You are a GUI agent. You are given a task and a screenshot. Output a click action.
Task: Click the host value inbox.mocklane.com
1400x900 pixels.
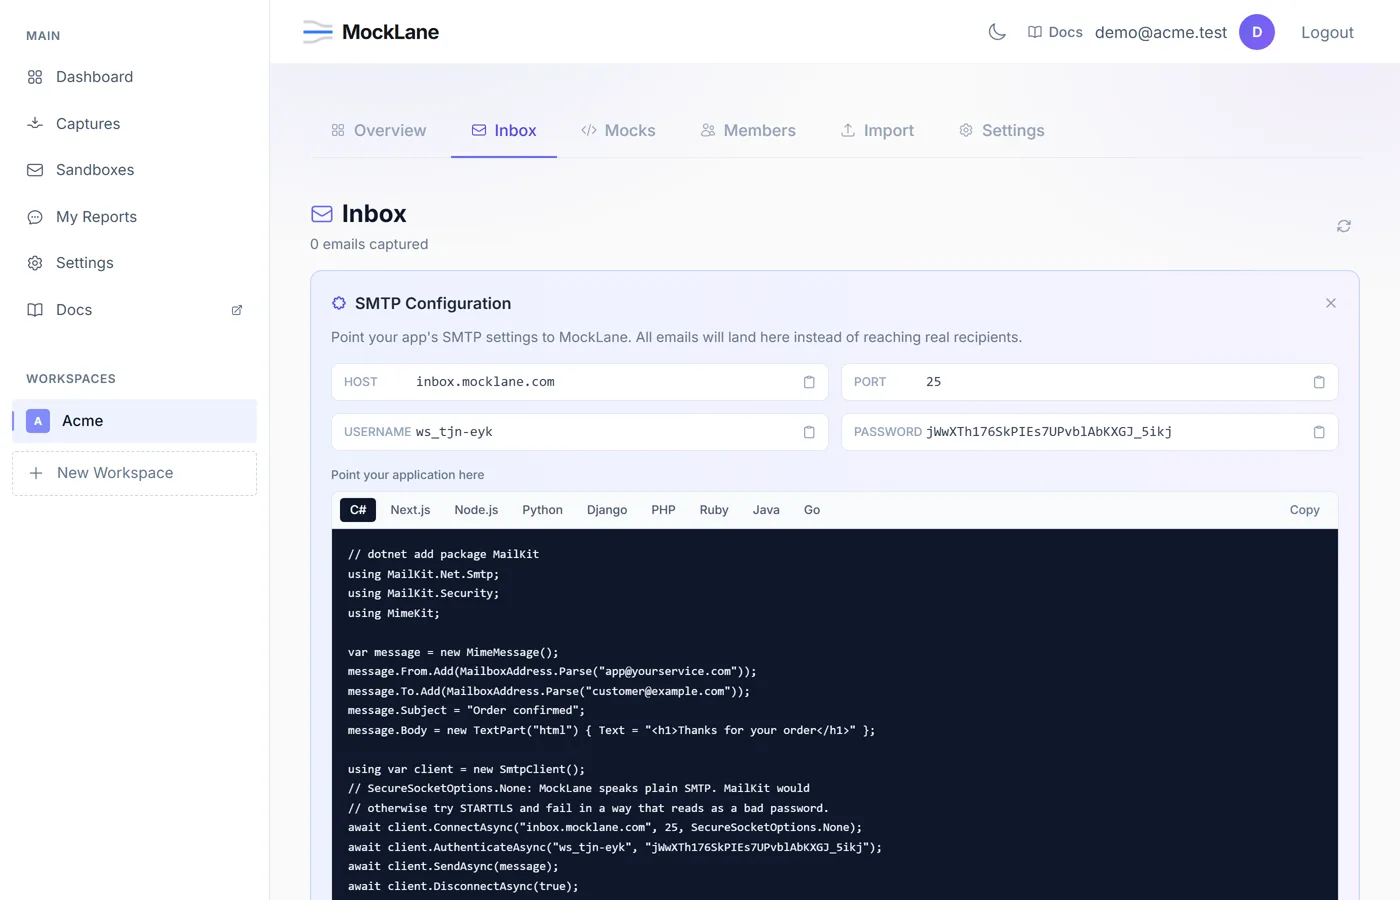click(485, 382)
